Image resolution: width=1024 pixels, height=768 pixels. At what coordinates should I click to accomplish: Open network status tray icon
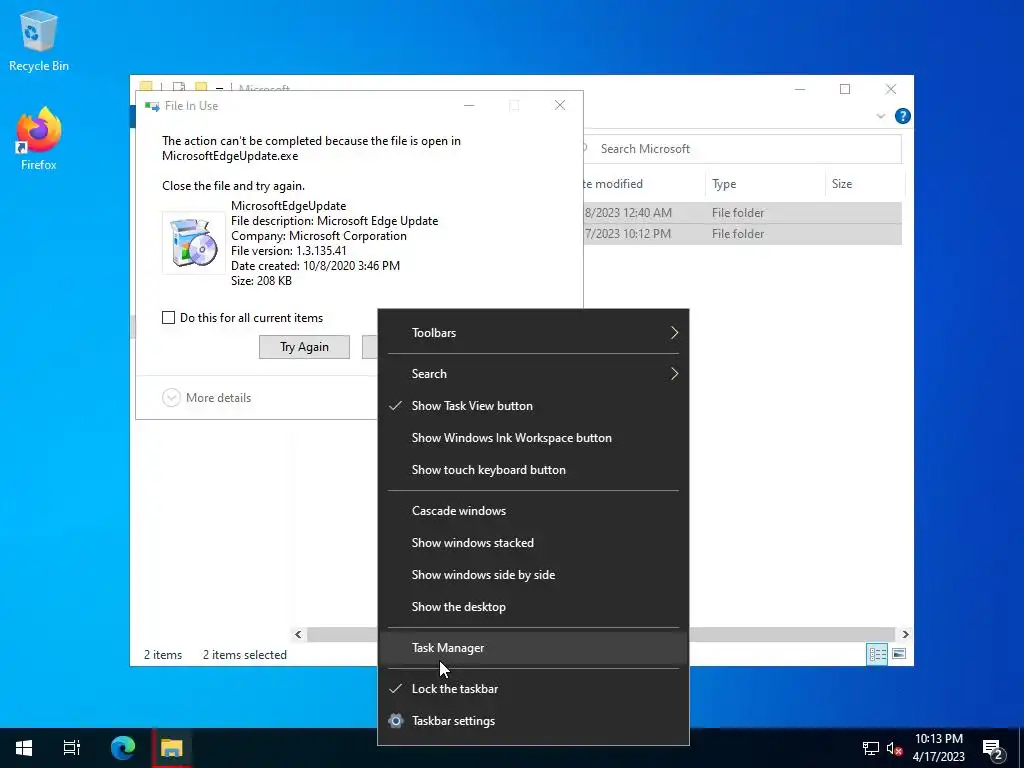click(x=871, y=748)
